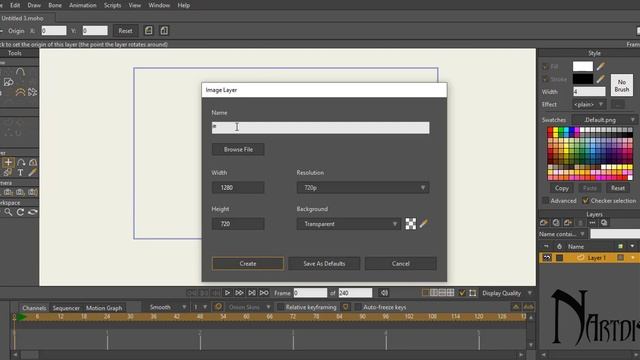640x360 pixels.
Task: Click the black Stroke color swatch
Action: tap(583, 78)
